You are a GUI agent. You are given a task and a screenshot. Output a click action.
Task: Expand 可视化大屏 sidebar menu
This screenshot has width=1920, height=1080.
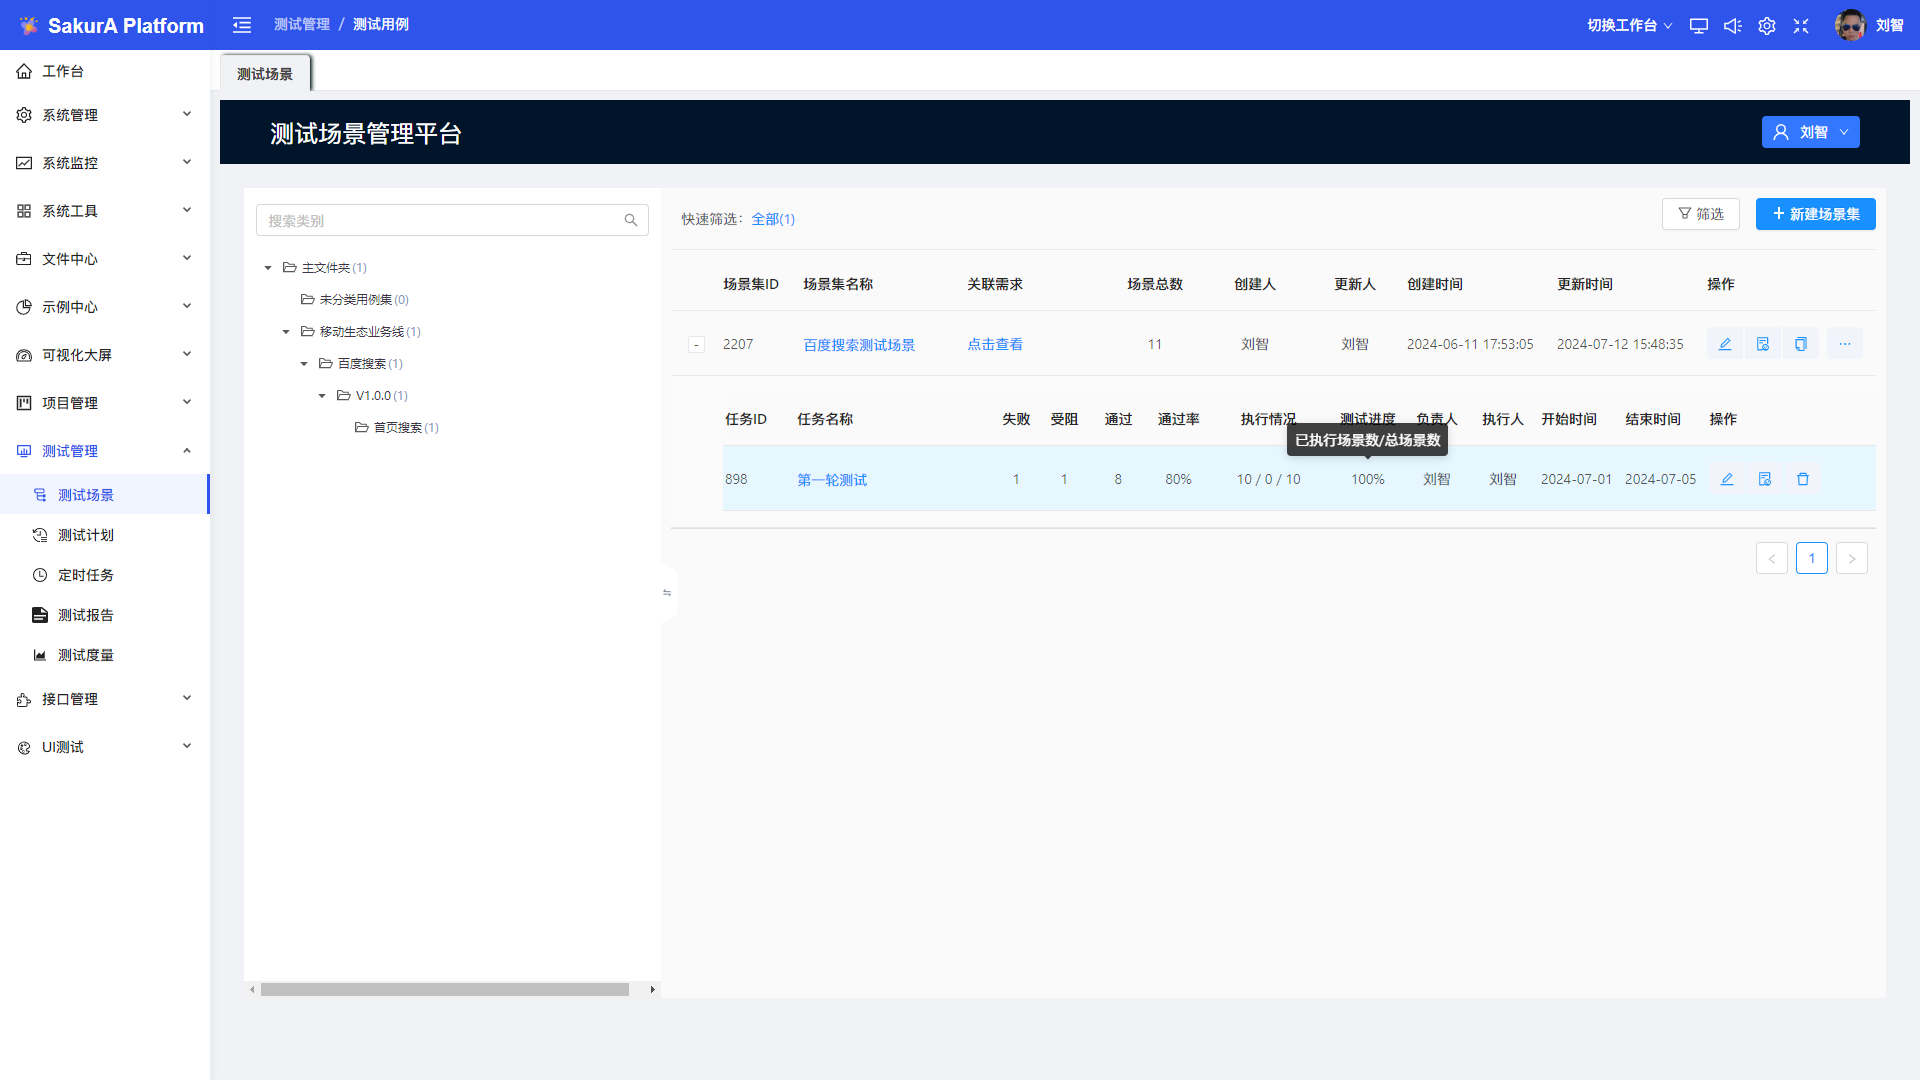click(x=105, y=355)
